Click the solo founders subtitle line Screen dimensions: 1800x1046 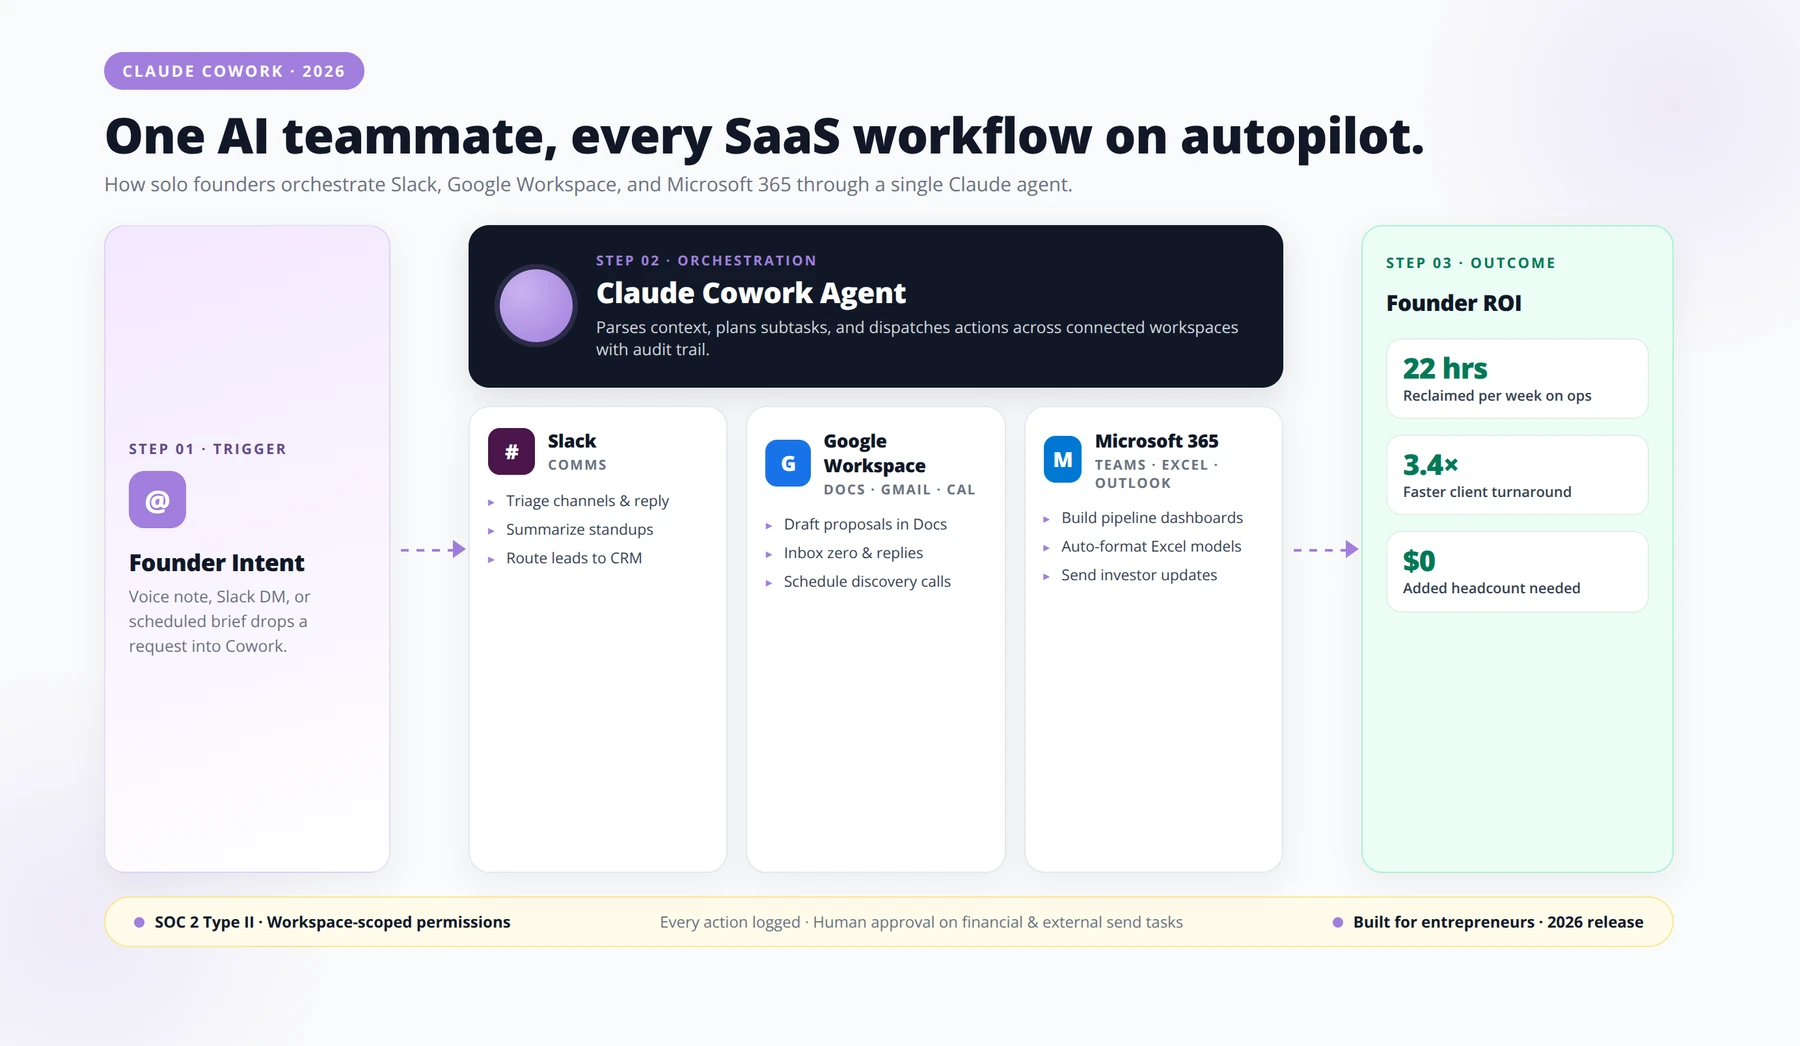pos(588,185)
